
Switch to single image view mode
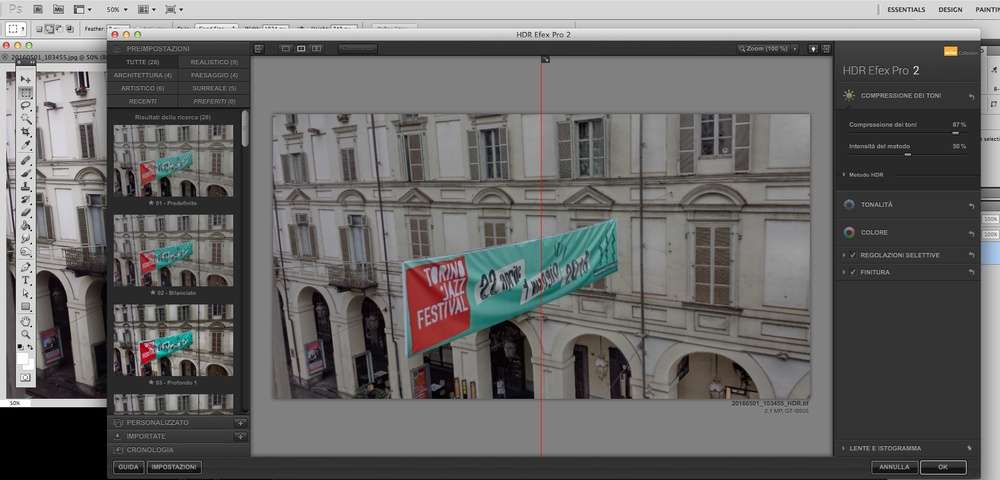click(x=285, y=48)
